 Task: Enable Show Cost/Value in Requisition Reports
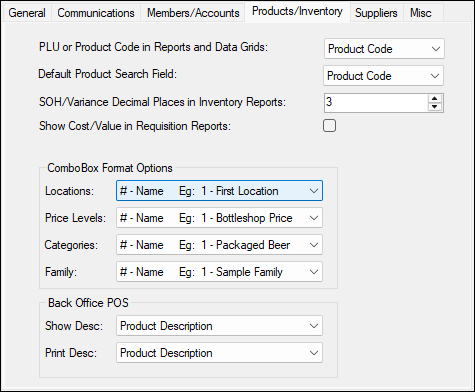coord(329,126)
